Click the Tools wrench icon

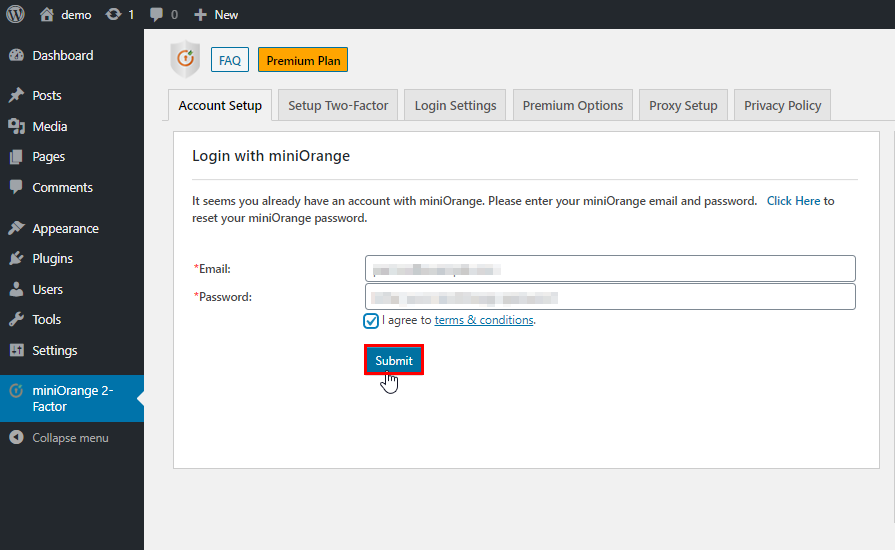(x=17, y=320)
